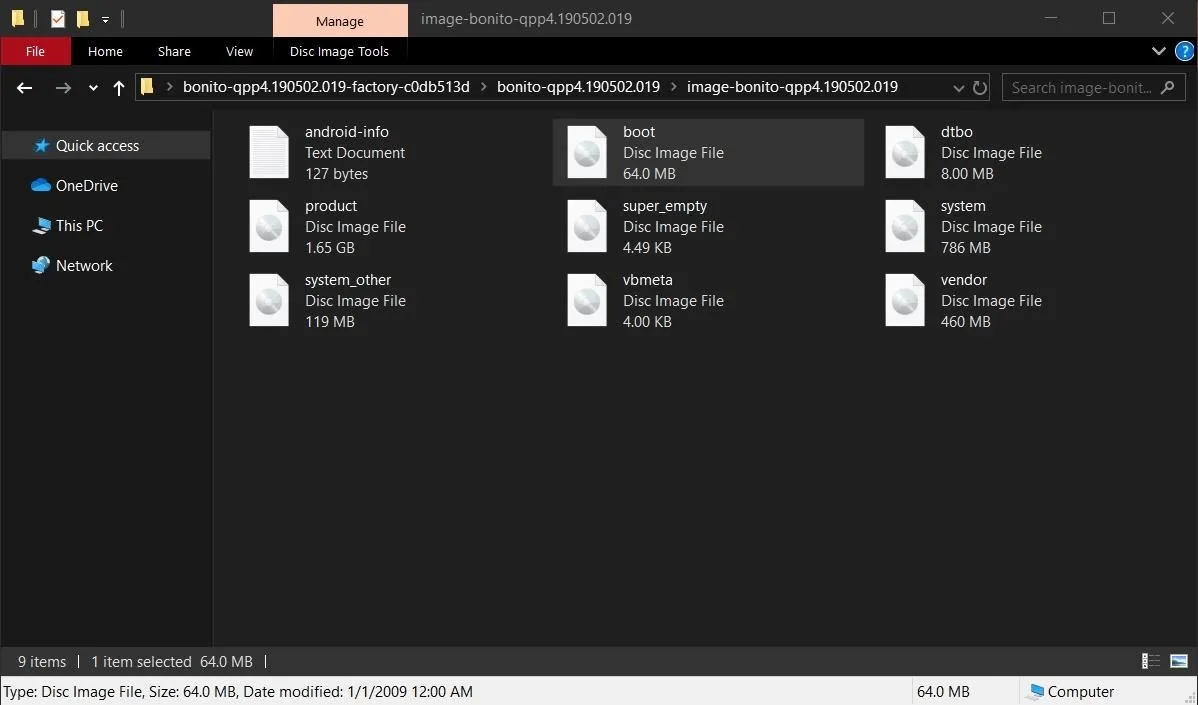This screenshot has height=705, width=1198.
Task: Open the recent locations dropdown arrow
Action: [x=93, y=88]
